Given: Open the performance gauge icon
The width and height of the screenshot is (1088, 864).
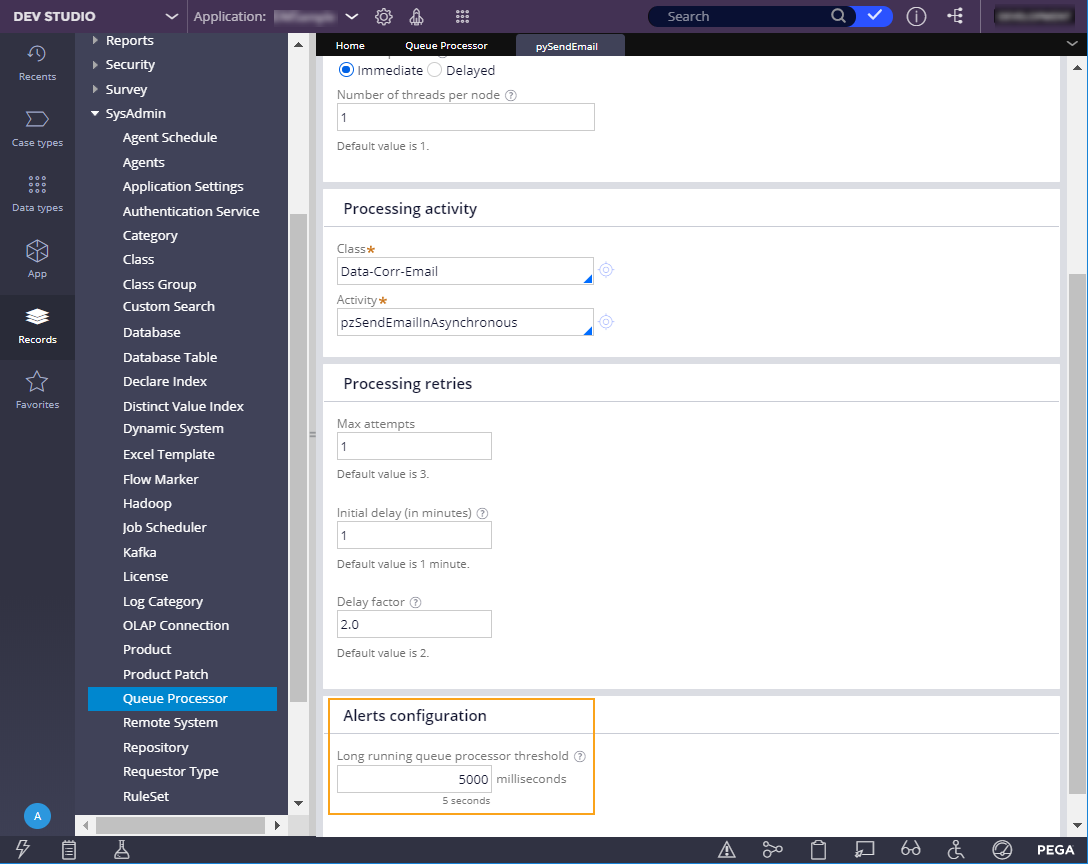Looking at the screenshot, I should click(1002, 849).
